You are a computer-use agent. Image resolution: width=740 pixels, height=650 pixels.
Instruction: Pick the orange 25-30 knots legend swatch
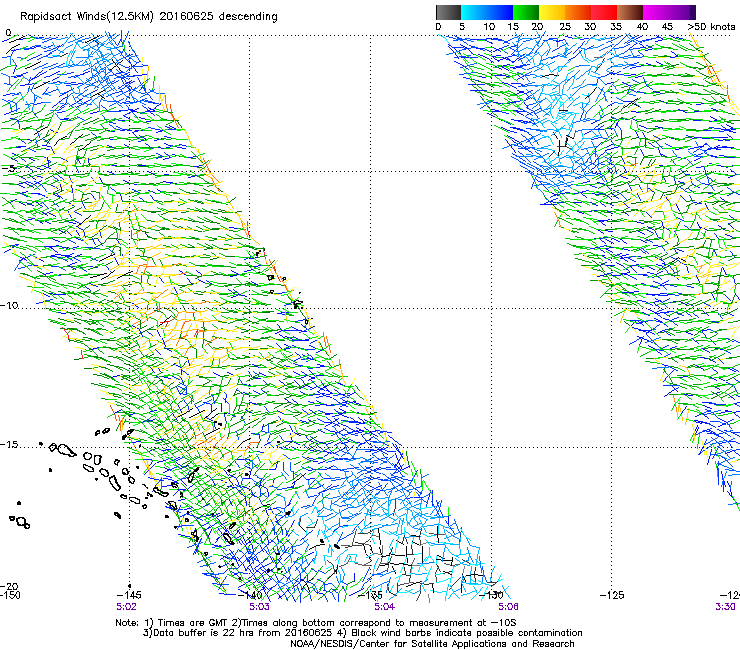578,12
